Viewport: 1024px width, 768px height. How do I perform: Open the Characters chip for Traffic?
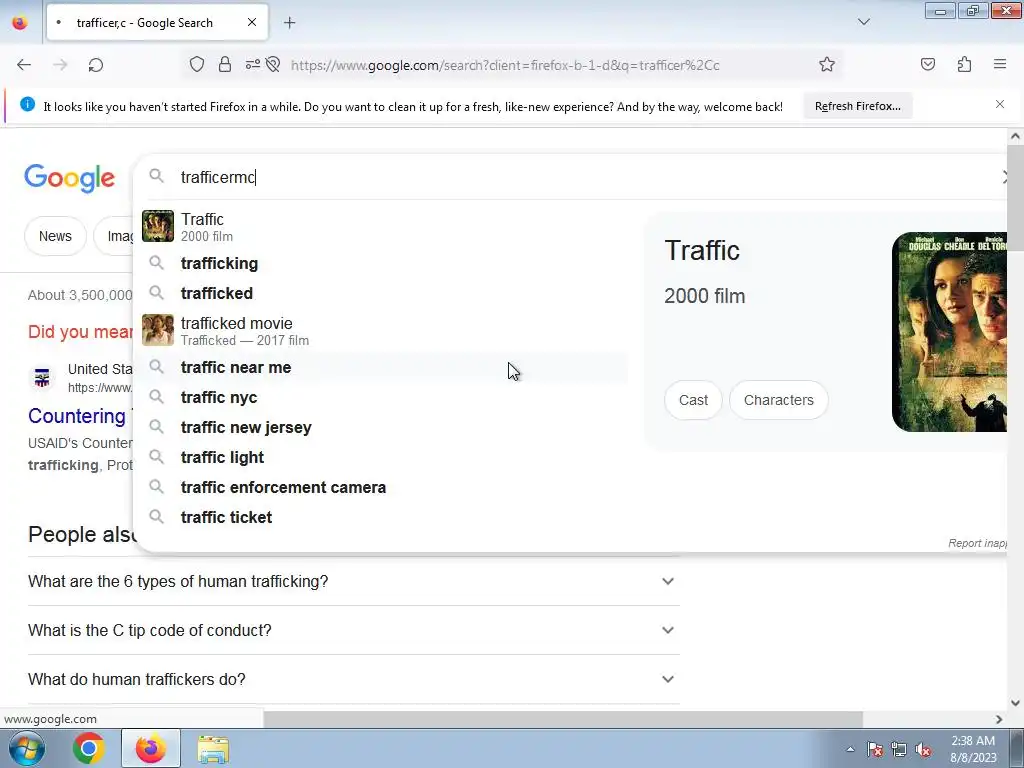coord(778,400)
